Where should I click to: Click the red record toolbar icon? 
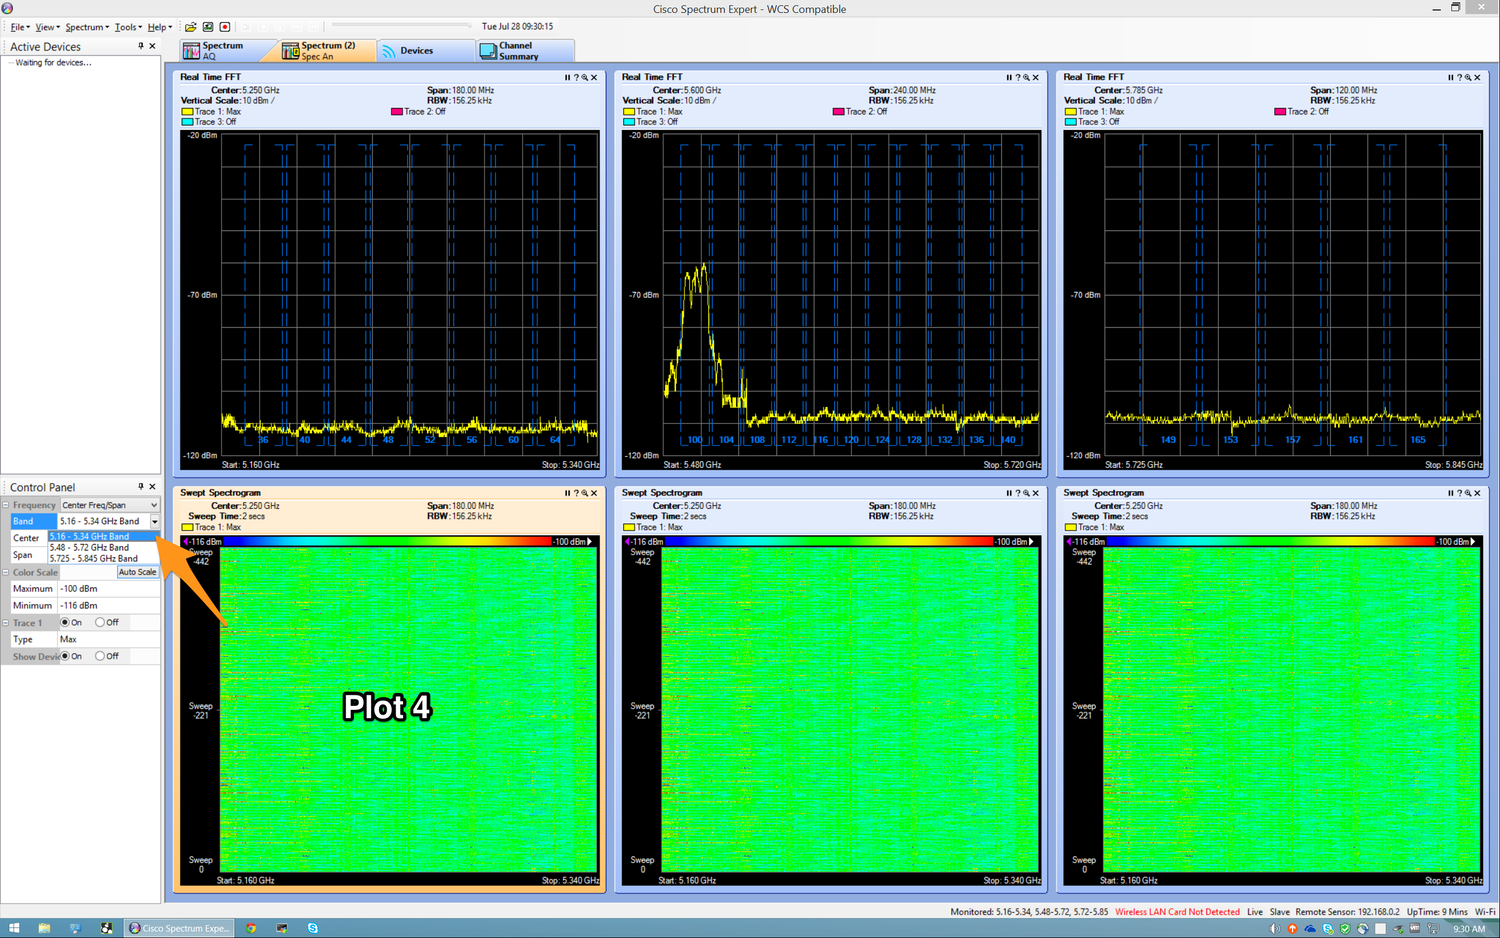point(224,27)
